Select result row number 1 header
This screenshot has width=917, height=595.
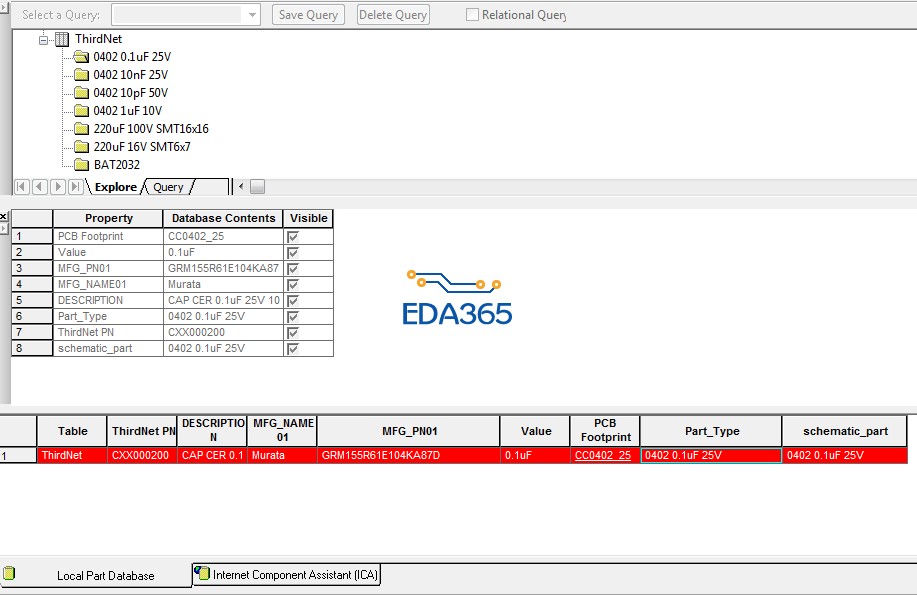click(18, 455)
